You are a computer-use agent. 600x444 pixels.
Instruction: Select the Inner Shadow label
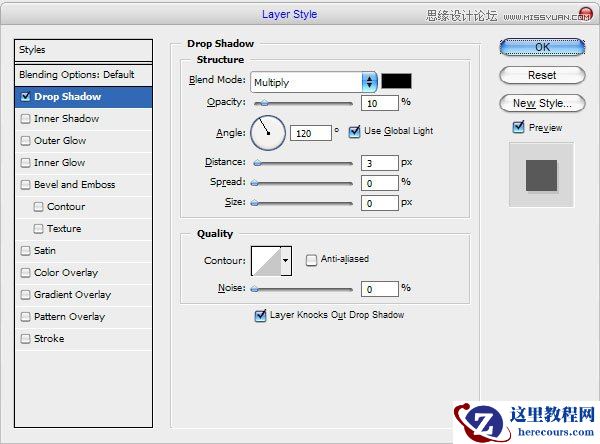pos(67,119)
